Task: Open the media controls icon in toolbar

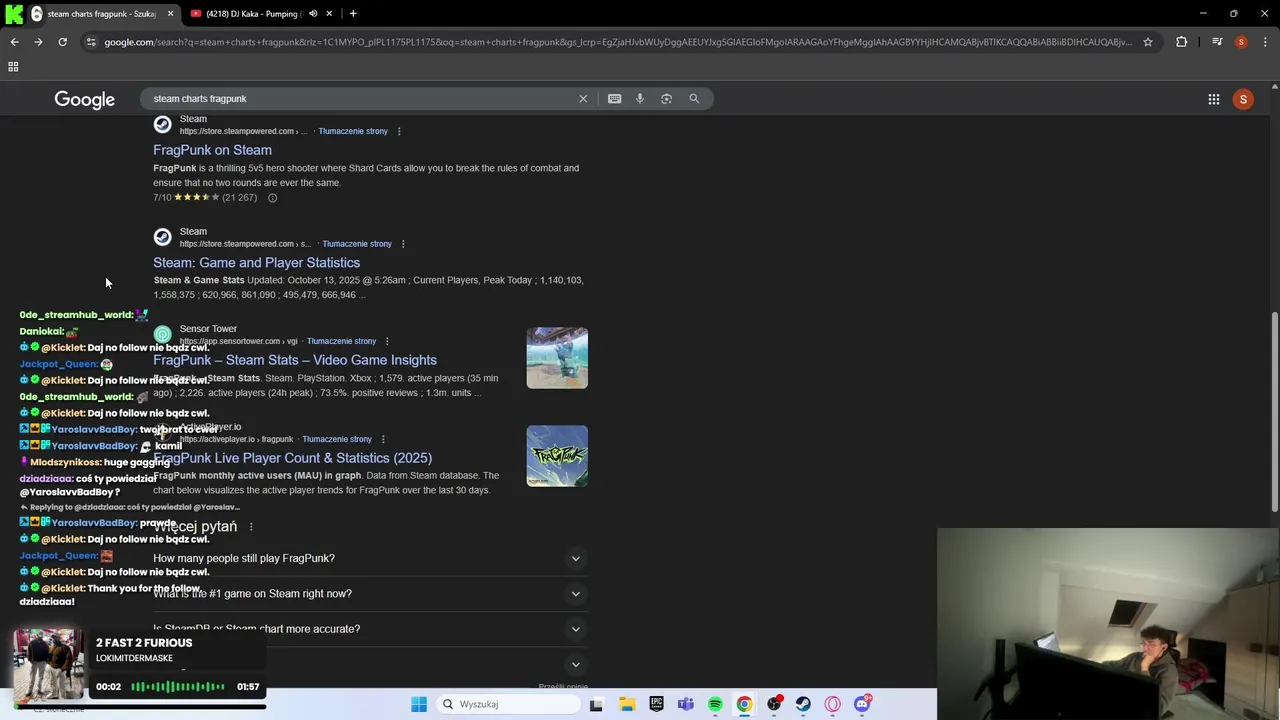Action: pos(1217,42)
